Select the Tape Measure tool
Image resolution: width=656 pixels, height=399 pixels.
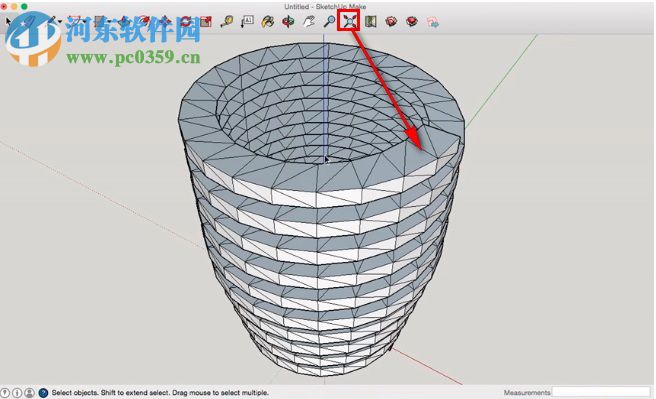[x=227, y=21]
